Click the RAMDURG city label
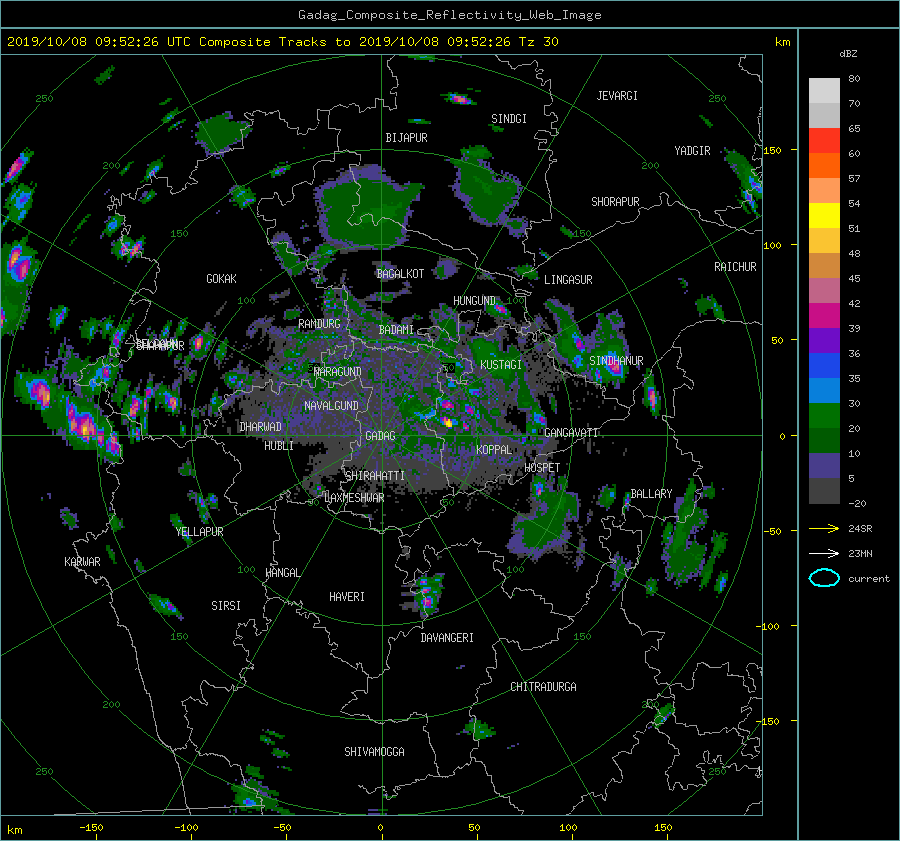 tap(319, 324)
